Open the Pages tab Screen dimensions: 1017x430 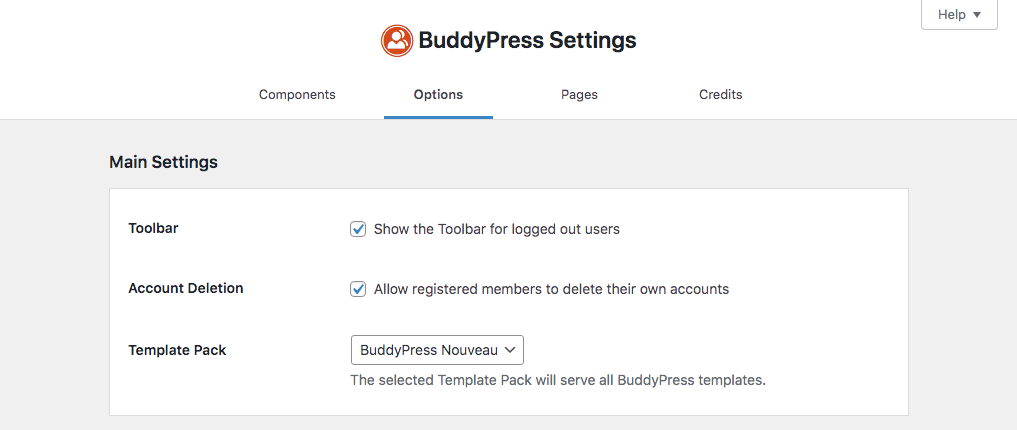579,95
